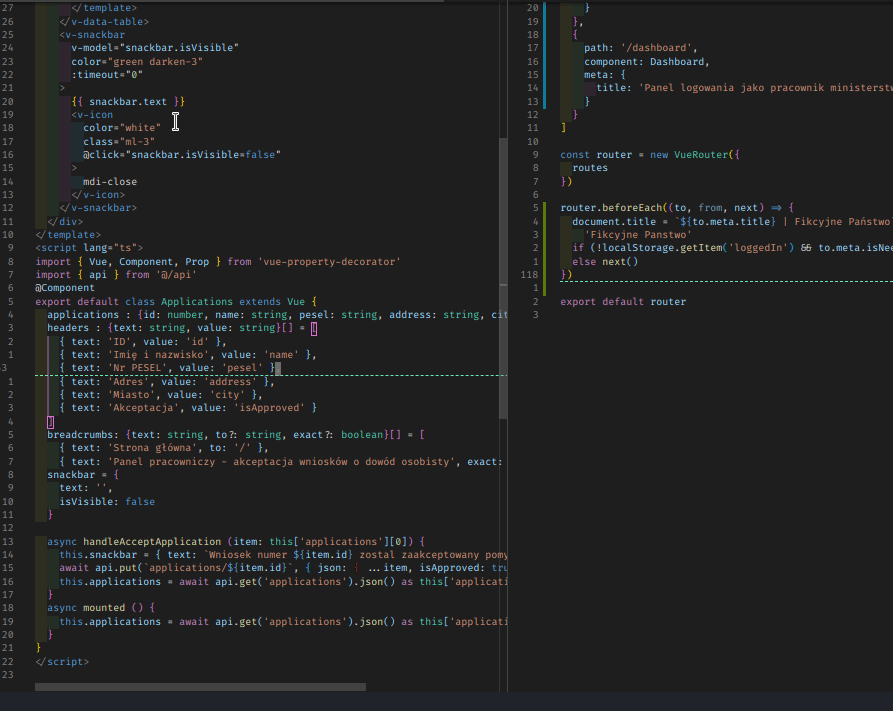Click the horizontal scrollbar under the left editor
The height and width of the screenshot is (711, 893).
point(200,687)
